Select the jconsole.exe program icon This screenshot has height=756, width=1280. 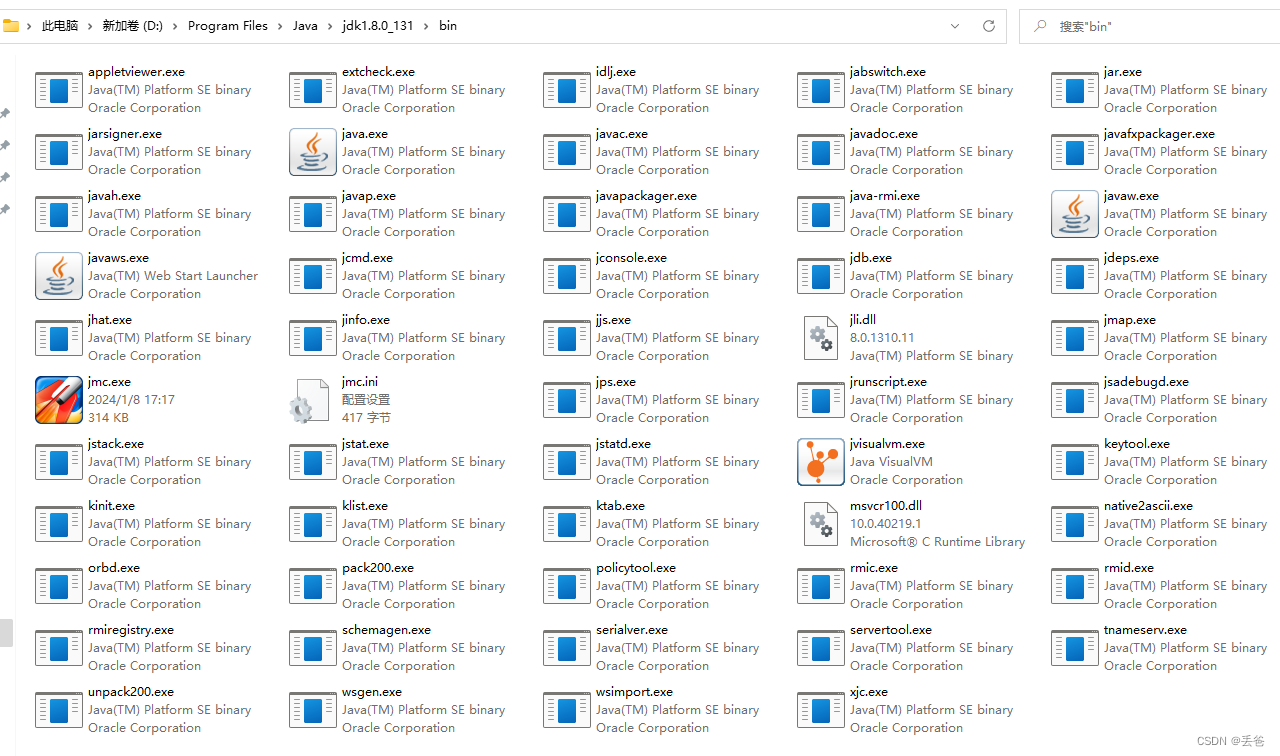(x=567, y=276)
